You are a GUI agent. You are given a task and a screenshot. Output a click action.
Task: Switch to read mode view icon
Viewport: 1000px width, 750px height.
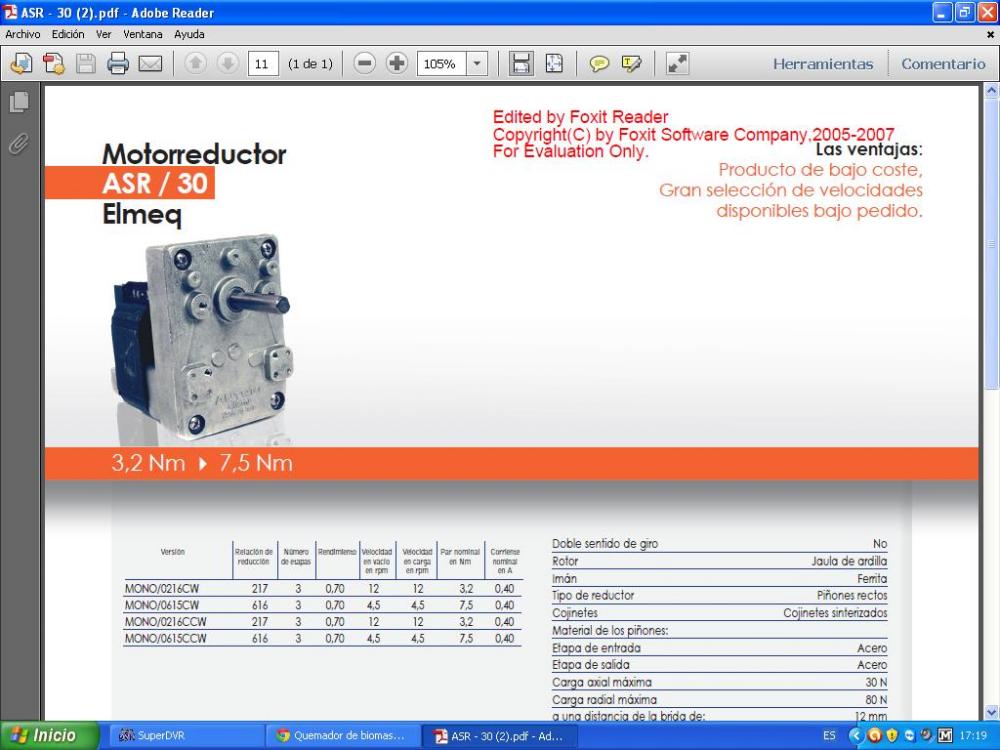(677, 63)
